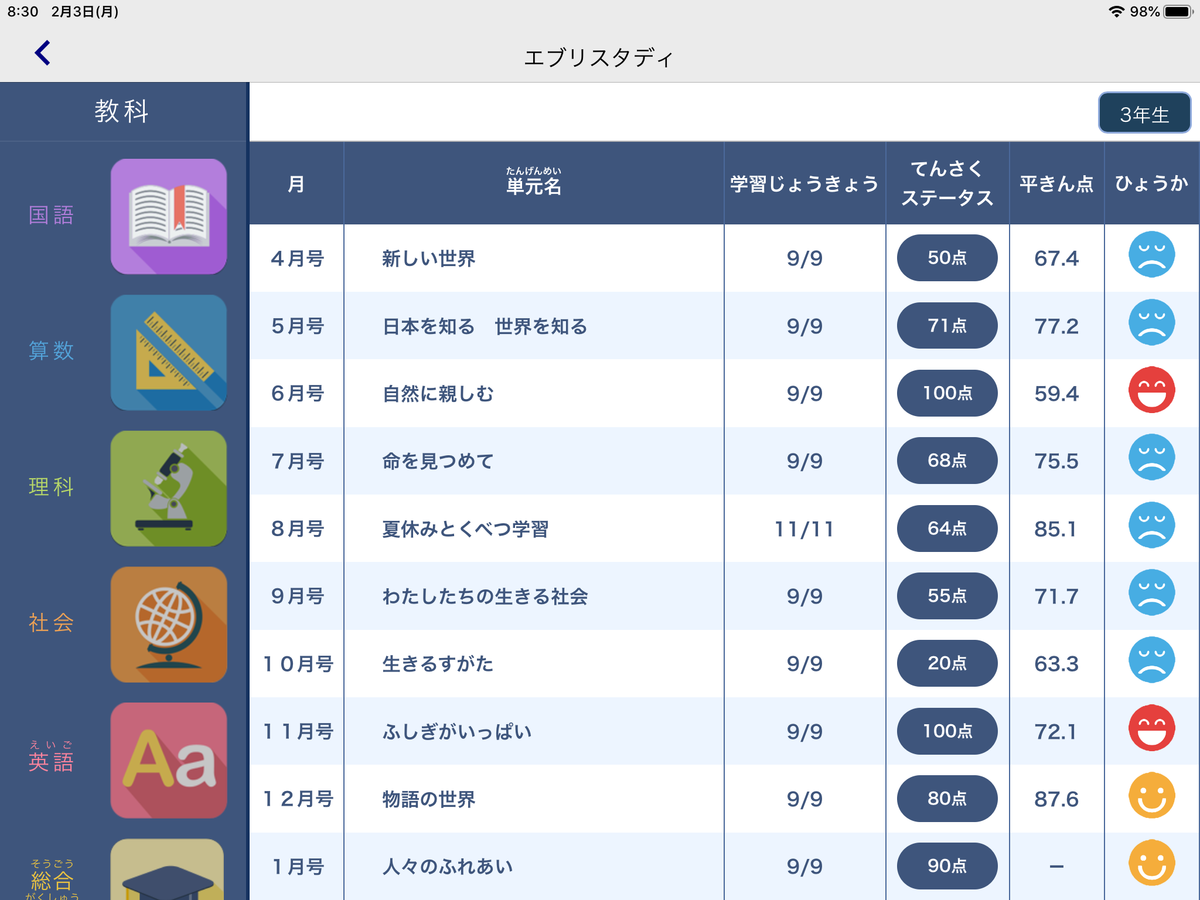Tap the red laughing face for 6月号
The image size is (1200, 900).
click(1151, 390)
